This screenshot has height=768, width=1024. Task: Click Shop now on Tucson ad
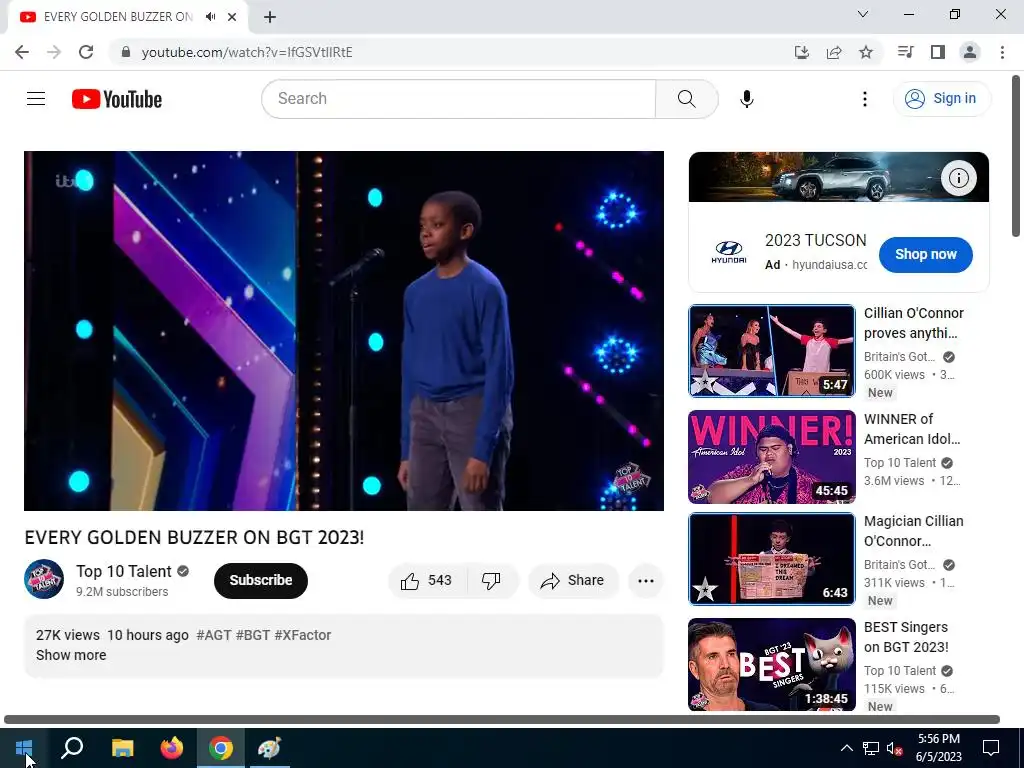coord(925,255)
